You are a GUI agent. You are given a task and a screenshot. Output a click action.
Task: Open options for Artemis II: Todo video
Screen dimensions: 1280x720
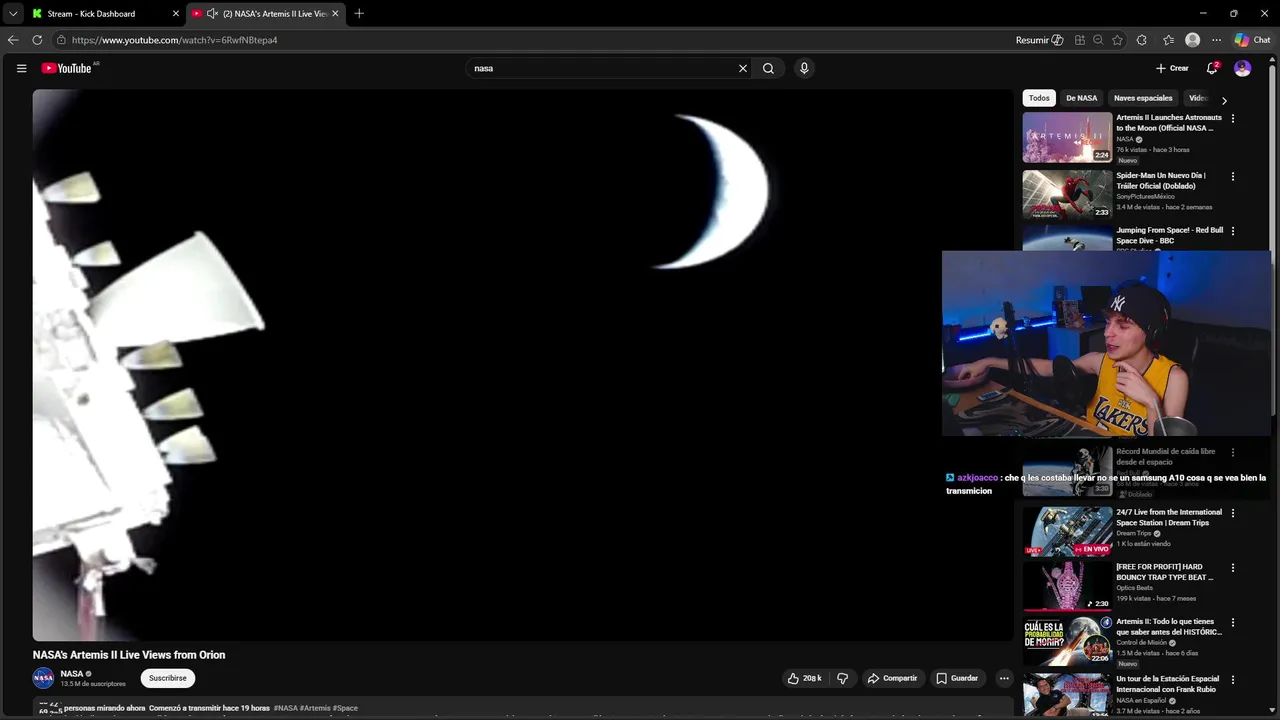click(x=1232, y=622)
